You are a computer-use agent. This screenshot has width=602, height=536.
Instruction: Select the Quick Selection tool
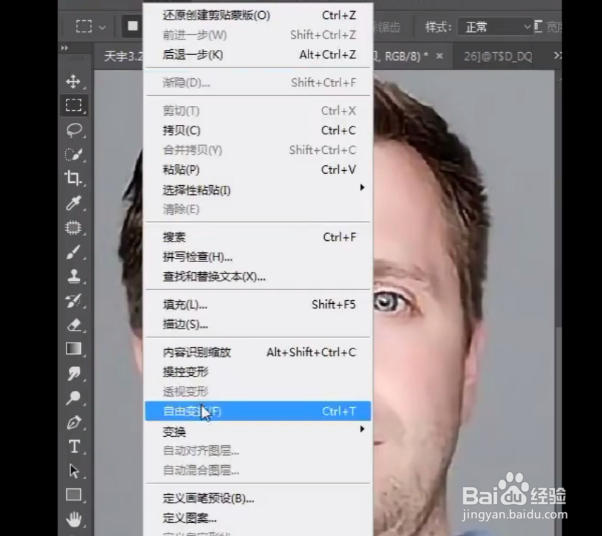click(x=73, y=154)
